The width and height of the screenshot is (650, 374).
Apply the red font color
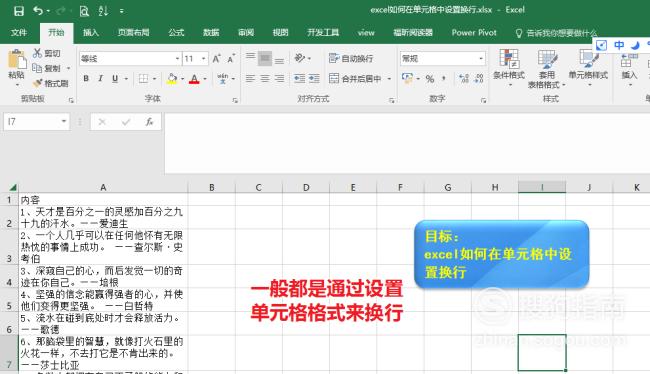tap(194, 78)
